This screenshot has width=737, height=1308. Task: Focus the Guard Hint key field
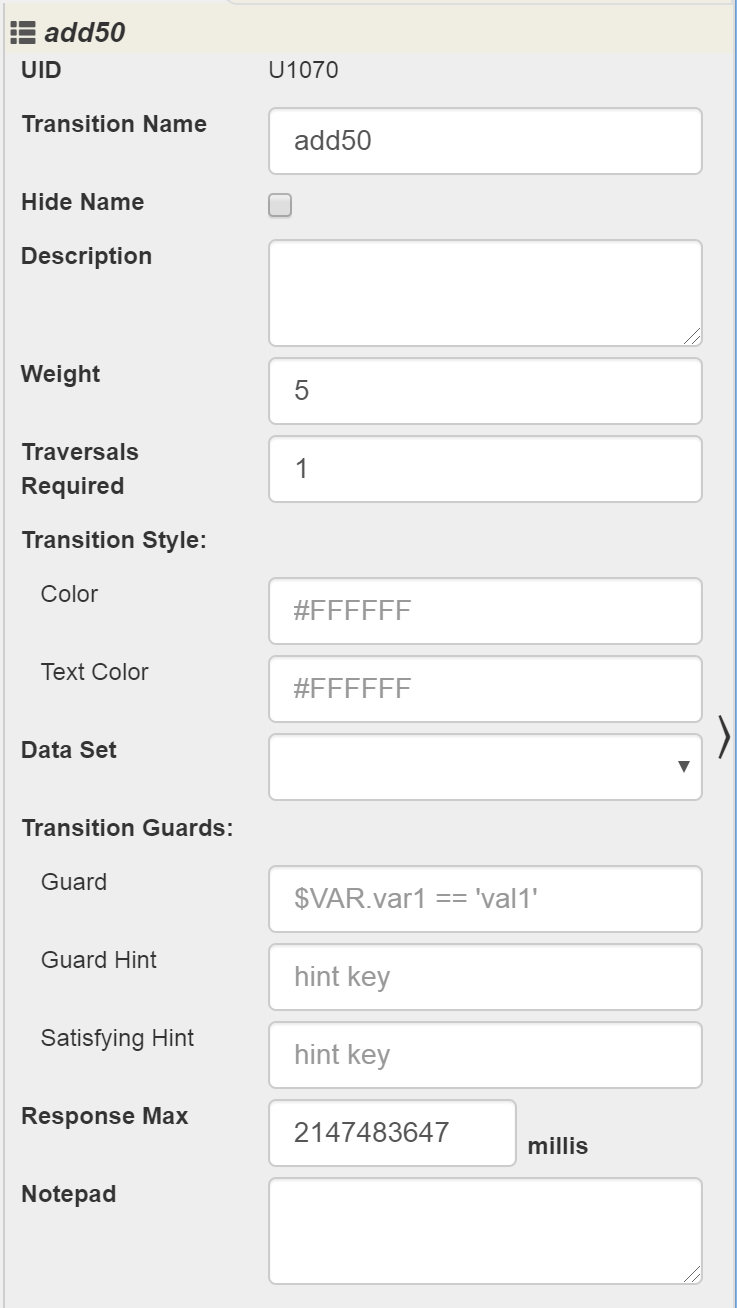pos(485,977)
